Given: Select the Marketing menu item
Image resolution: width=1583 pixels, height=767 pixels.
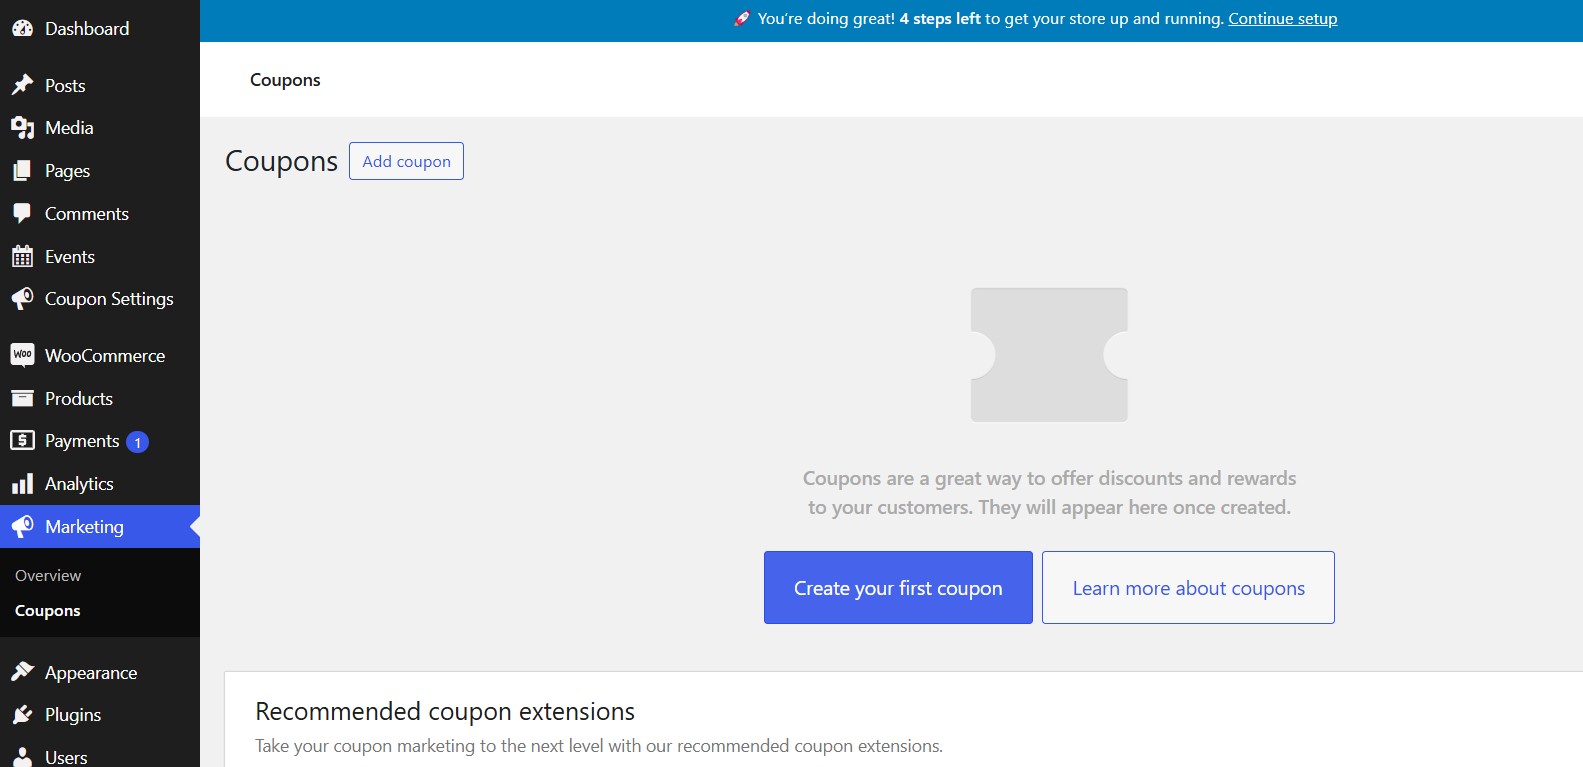Looking at the screenshot, I should [100, 527].
